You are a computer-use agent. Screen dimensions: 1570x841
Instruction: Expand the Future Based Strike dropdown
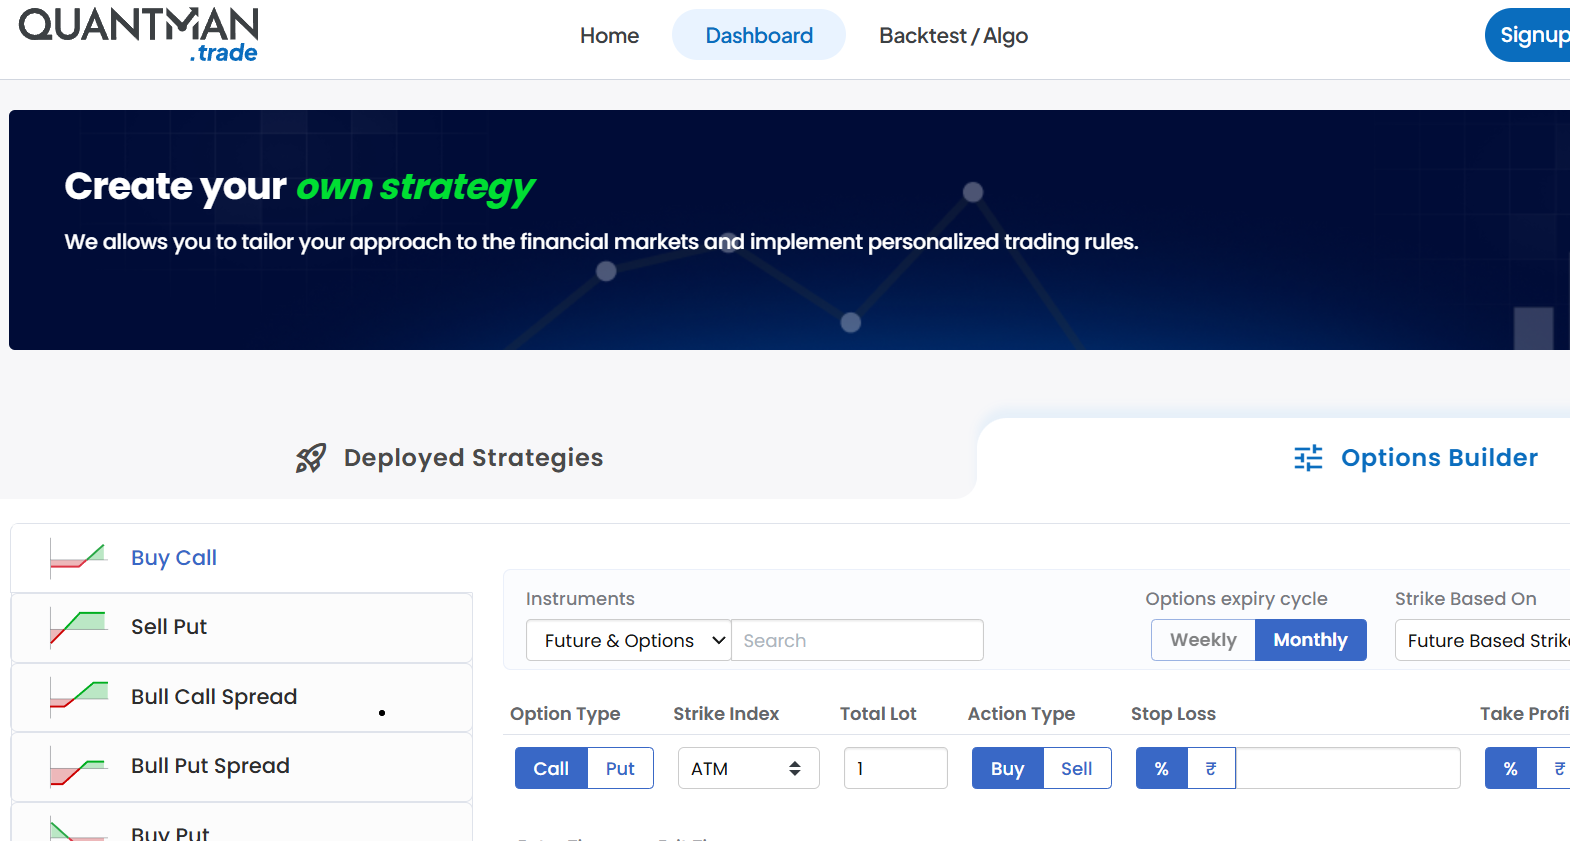(1485, 640)
